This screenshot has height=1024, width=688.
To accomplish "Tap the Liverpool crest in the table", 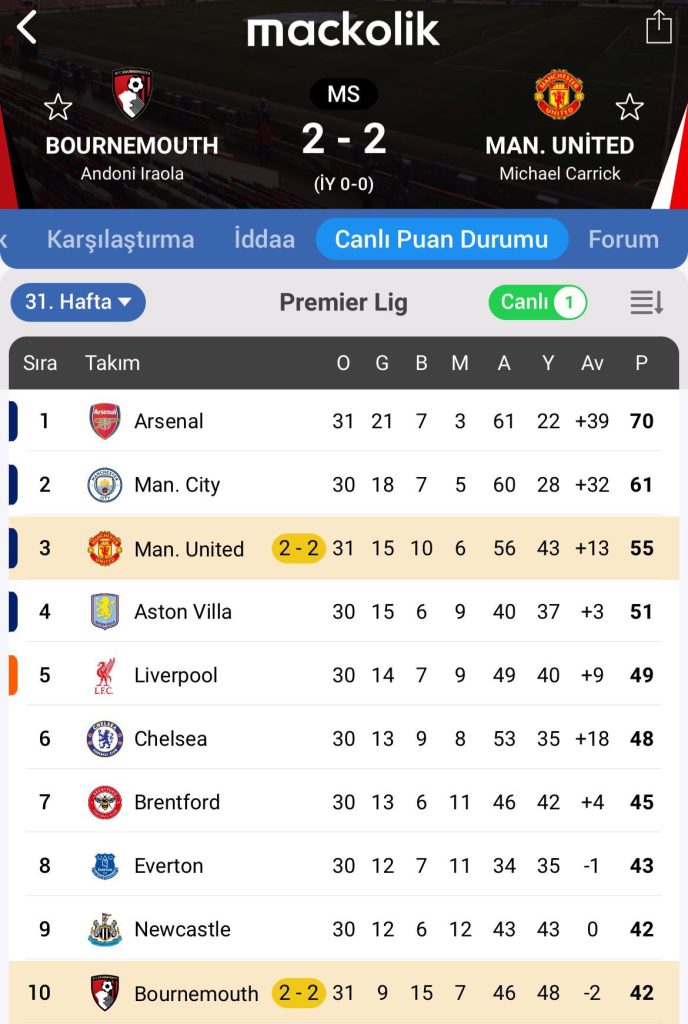I will (x=104, y=675).
